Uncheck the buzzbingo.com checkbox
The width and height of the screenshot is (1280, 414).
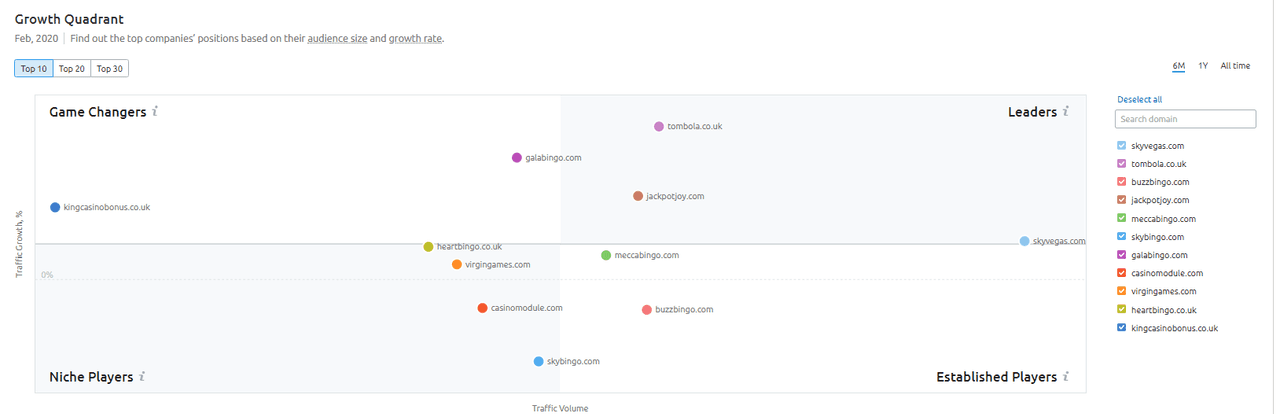coord(1121,182)
